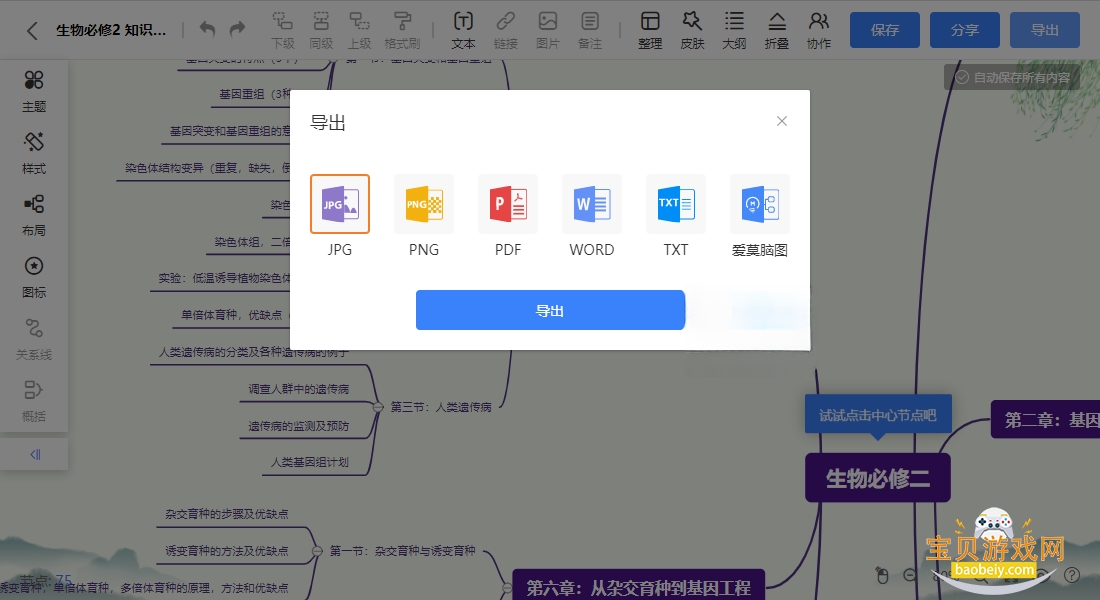Click the top-right 导出 button
The height and width of the screenshot is (600, 1100).
(x=1045, y=30)
